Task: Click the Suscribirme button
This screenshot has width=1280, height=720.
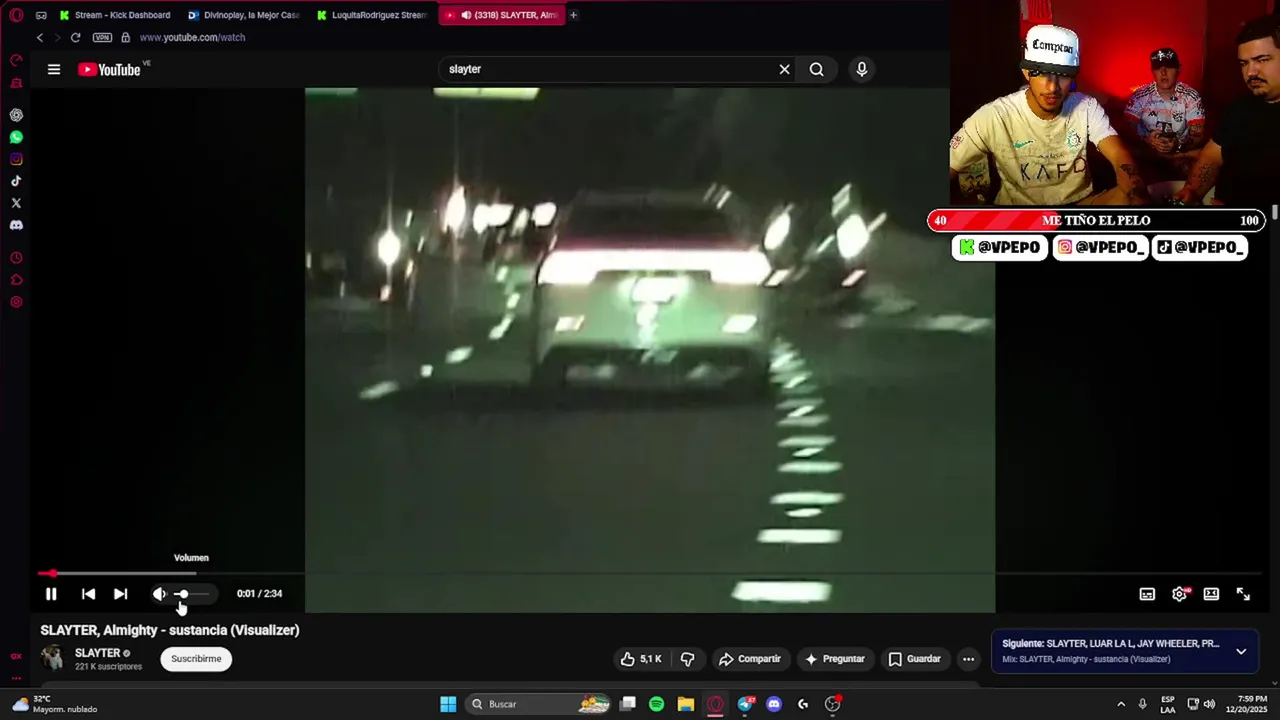Action: click(196, 659)
